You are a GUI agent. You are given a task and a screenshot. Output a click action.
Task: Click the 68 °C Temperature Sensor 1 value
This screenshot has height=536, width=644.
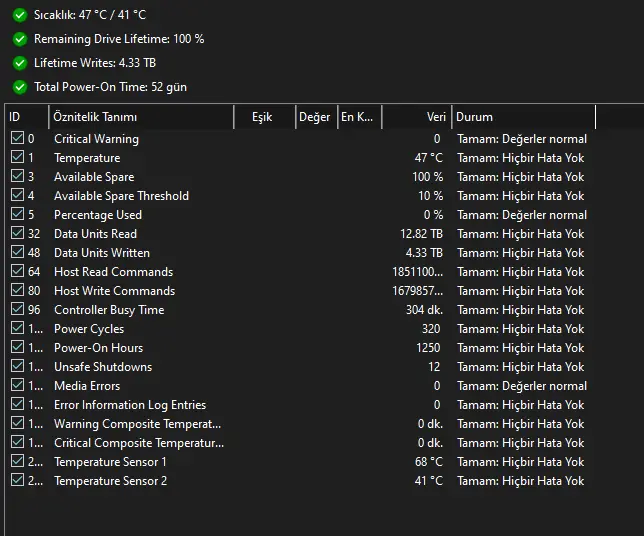tap(429, 462)
